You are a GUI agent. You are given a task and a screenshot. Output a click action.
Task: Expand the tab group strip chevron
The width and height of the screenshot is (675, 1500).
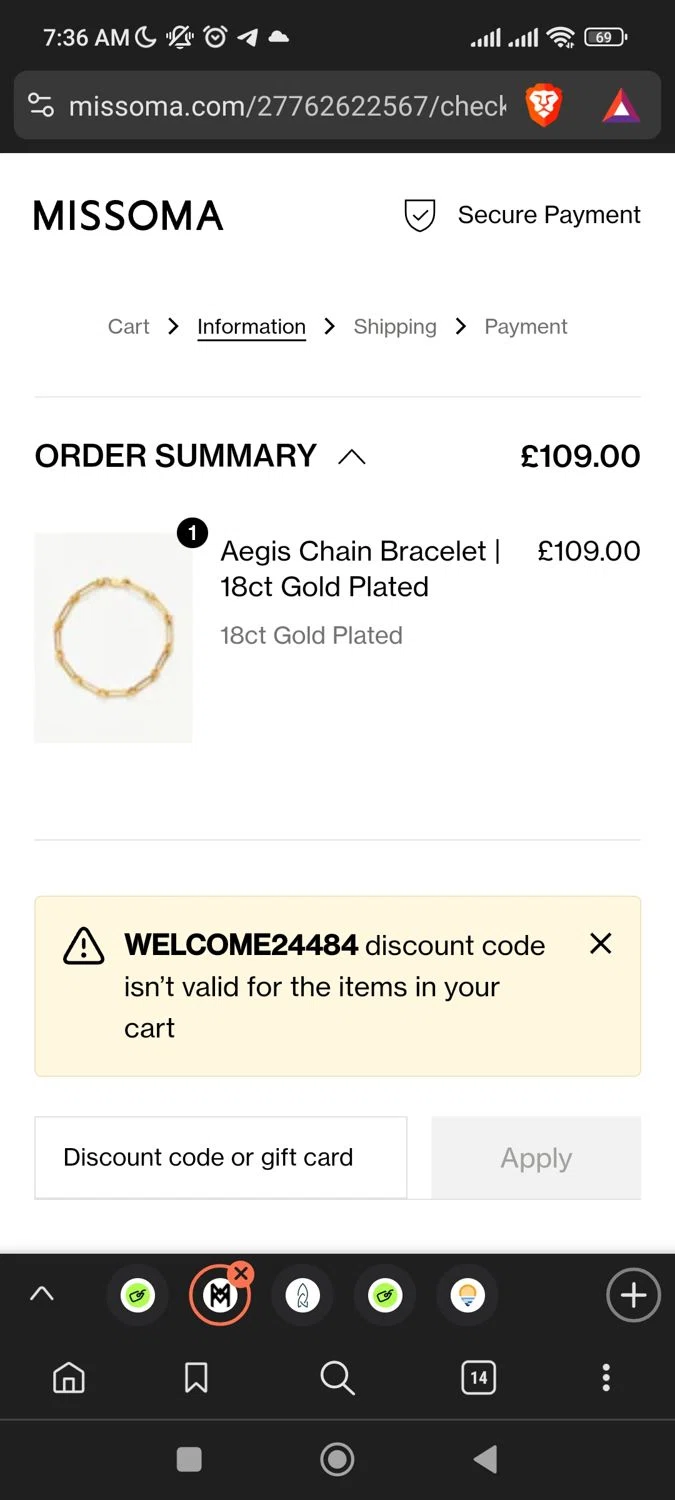click(41, 1294)
